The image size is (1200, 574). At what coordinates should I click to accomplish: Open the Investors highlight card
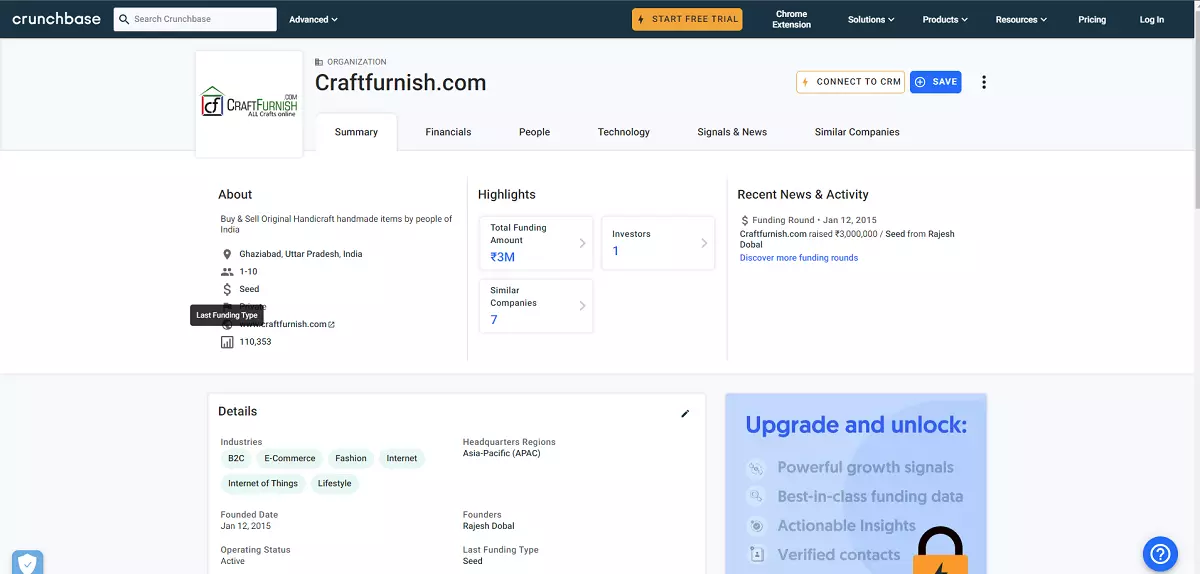658,243
